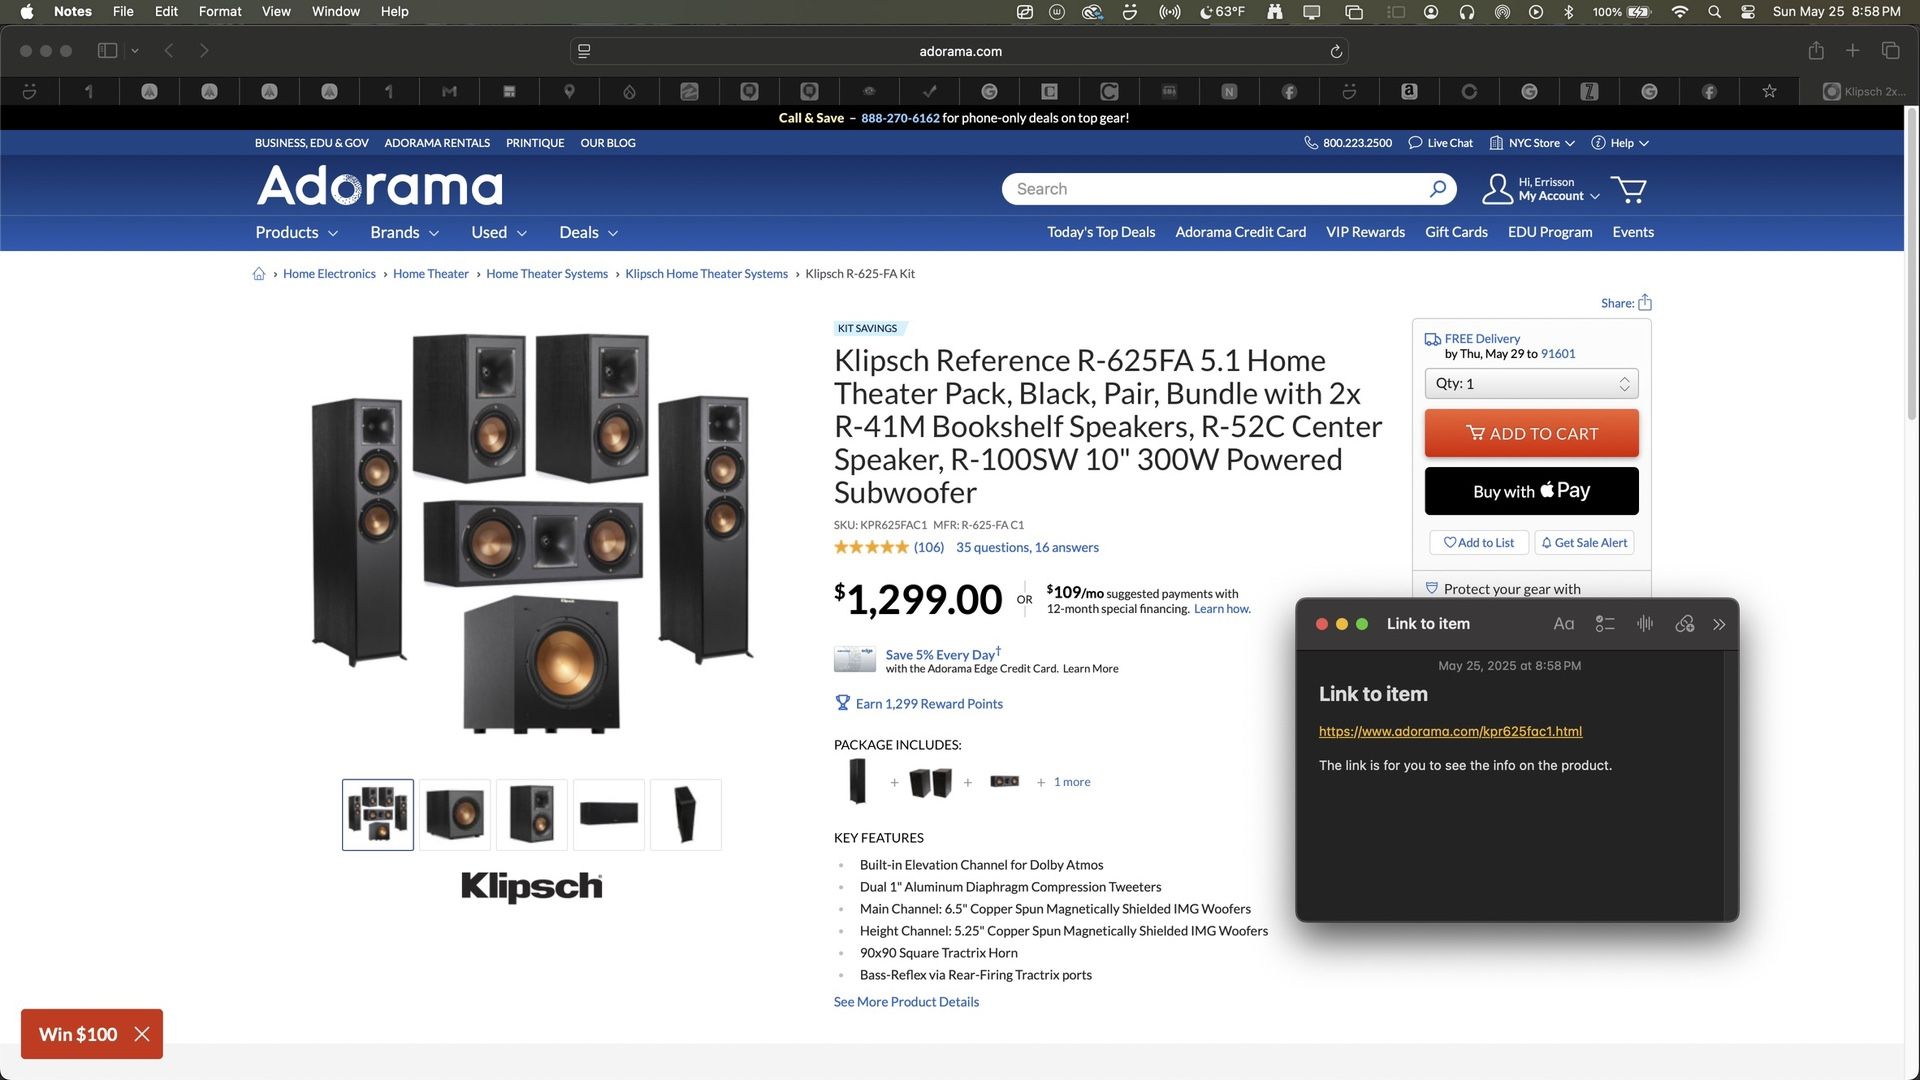Open the Qty: 1 quantity selector
This screenshot has height=1080, width=1920.
(1531, 384)
